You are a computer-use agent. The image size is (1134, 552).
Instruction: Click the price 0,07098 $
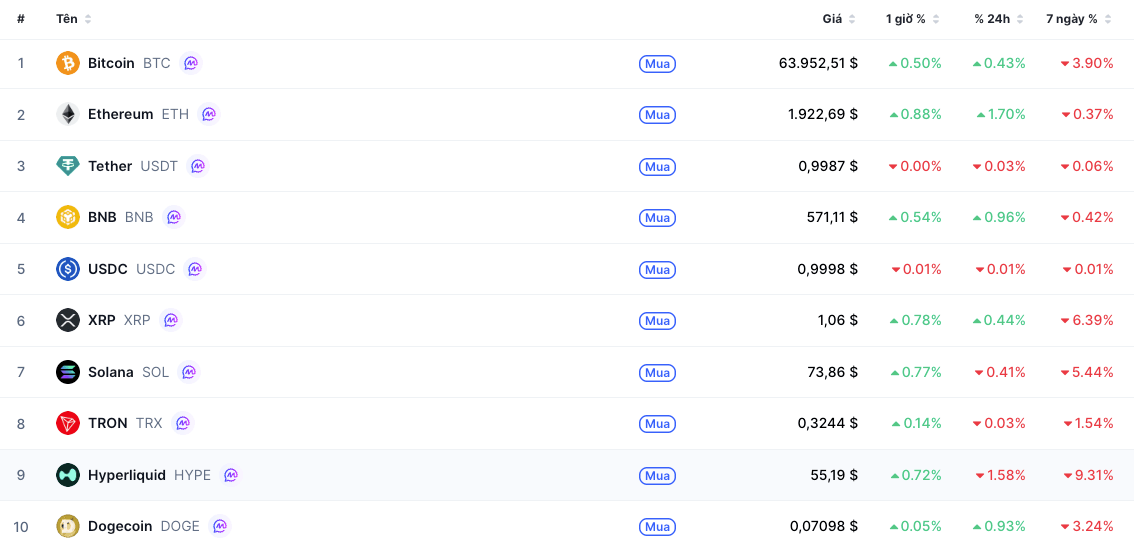point(824,526)
